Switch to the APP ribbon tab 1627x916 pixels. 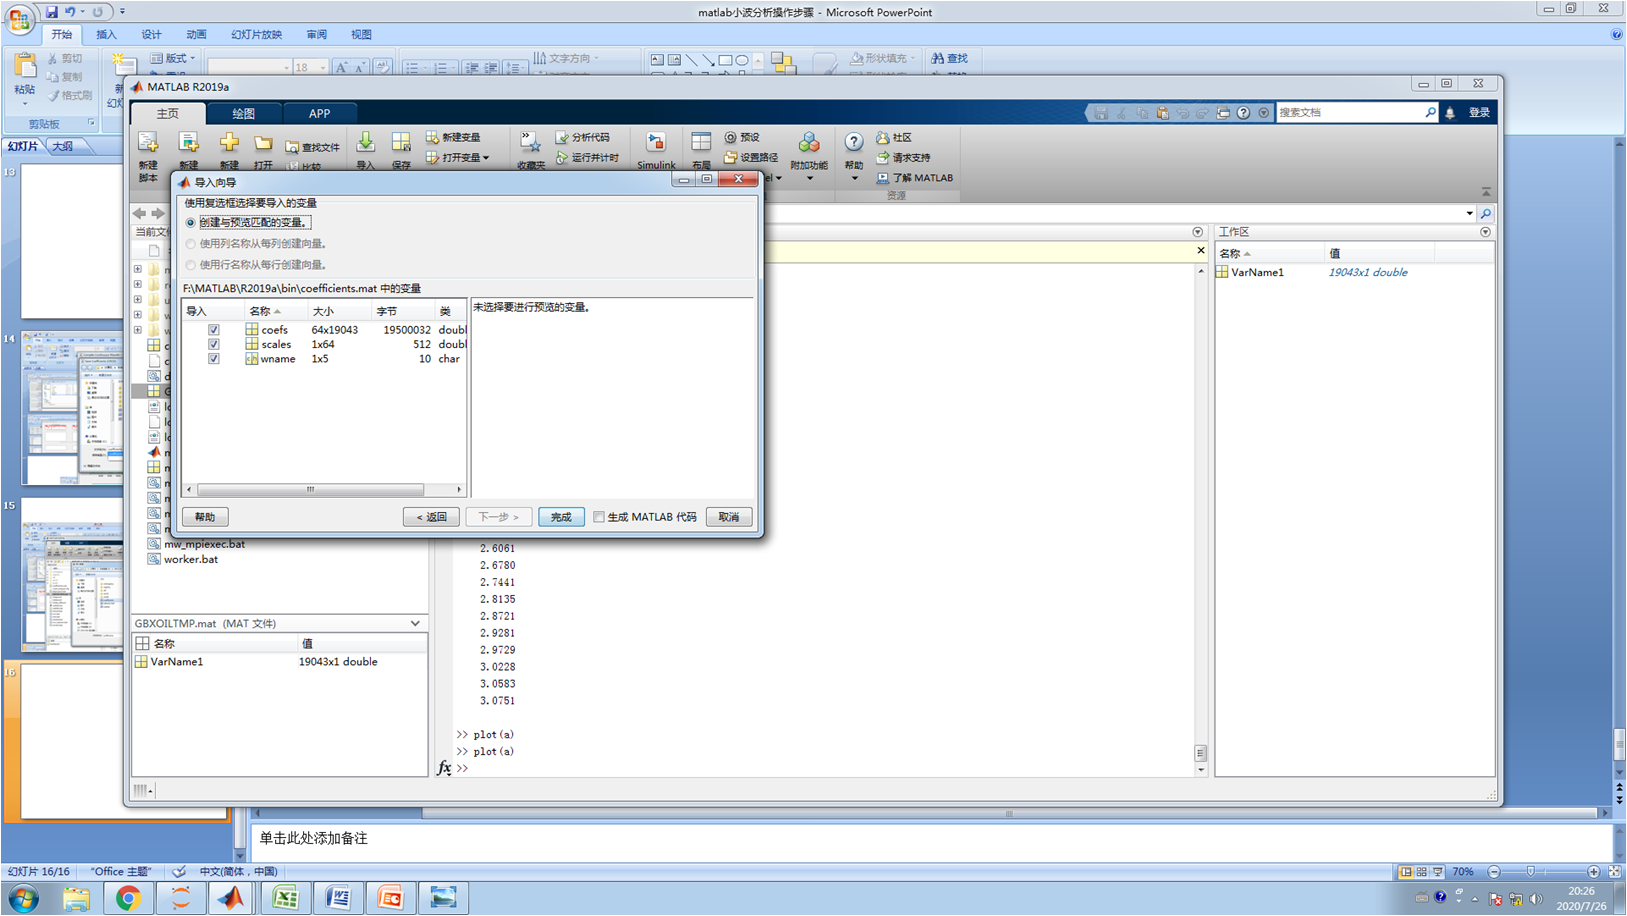319,113
